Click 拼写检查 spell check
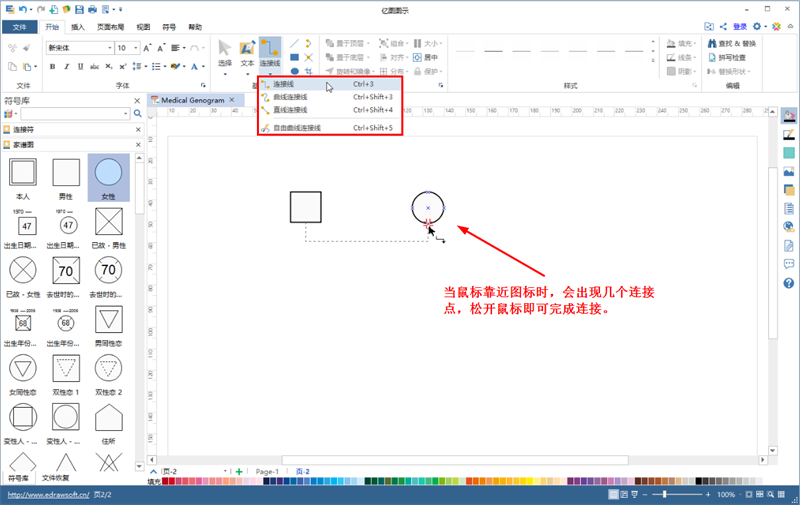Image resolution: width=800 pixels, height=505 pixels. coord(727,58)
